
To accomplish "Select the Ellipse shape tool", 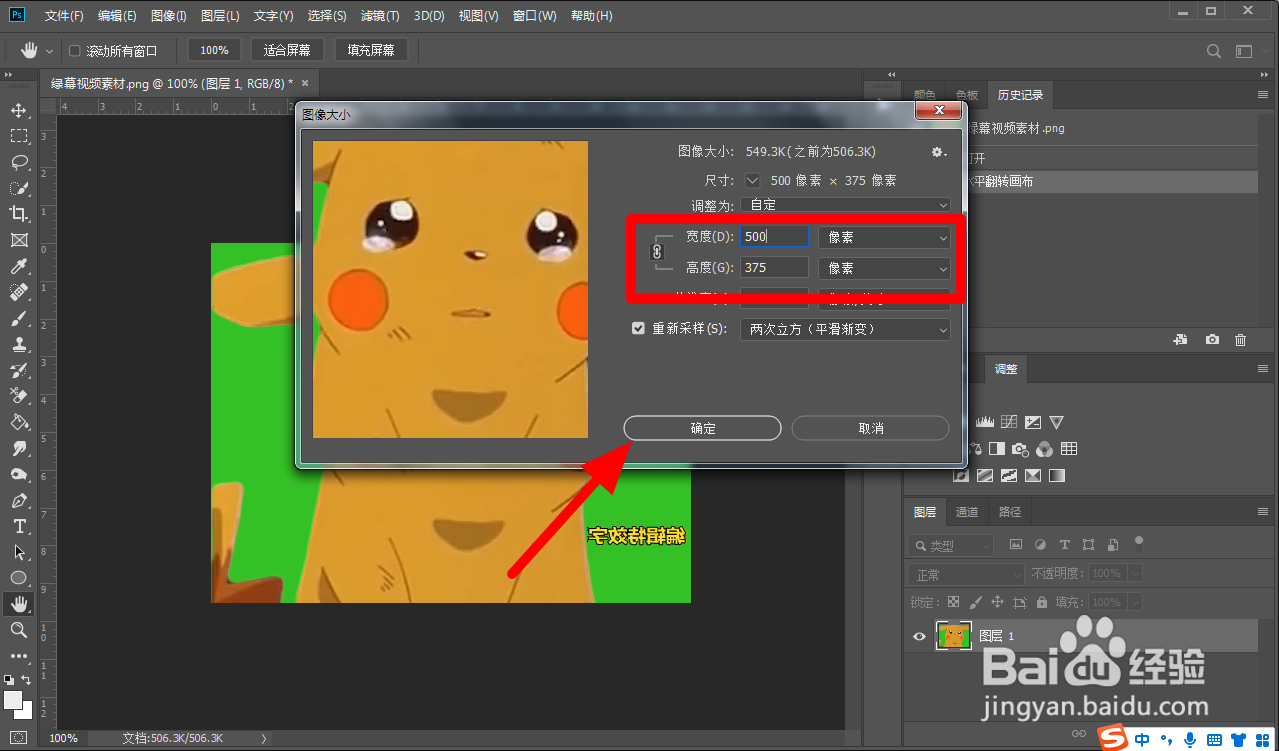I will point(18,578).
